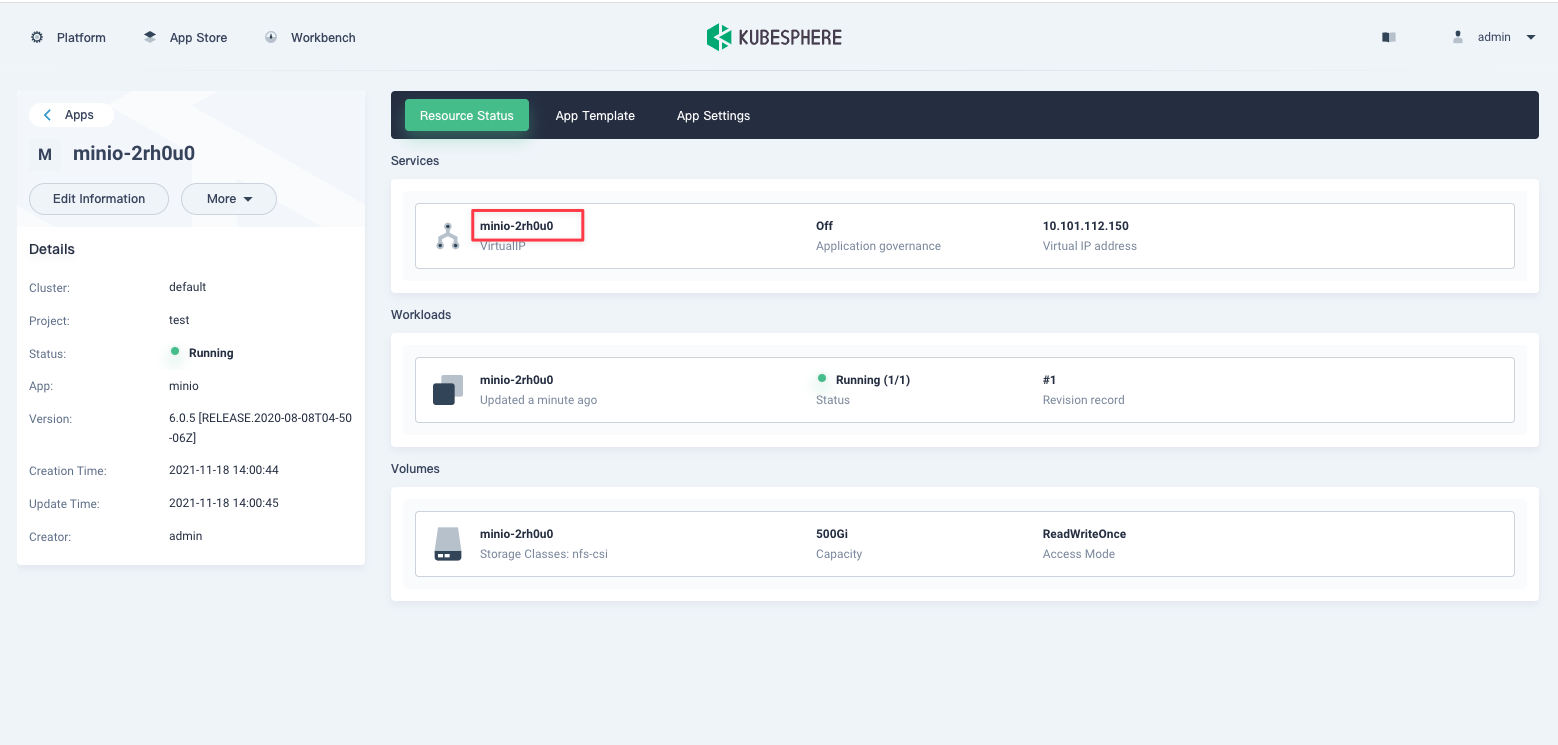1558x745 pixels.
Task: Click the App Store layers icon
Action: coord(150,37)
